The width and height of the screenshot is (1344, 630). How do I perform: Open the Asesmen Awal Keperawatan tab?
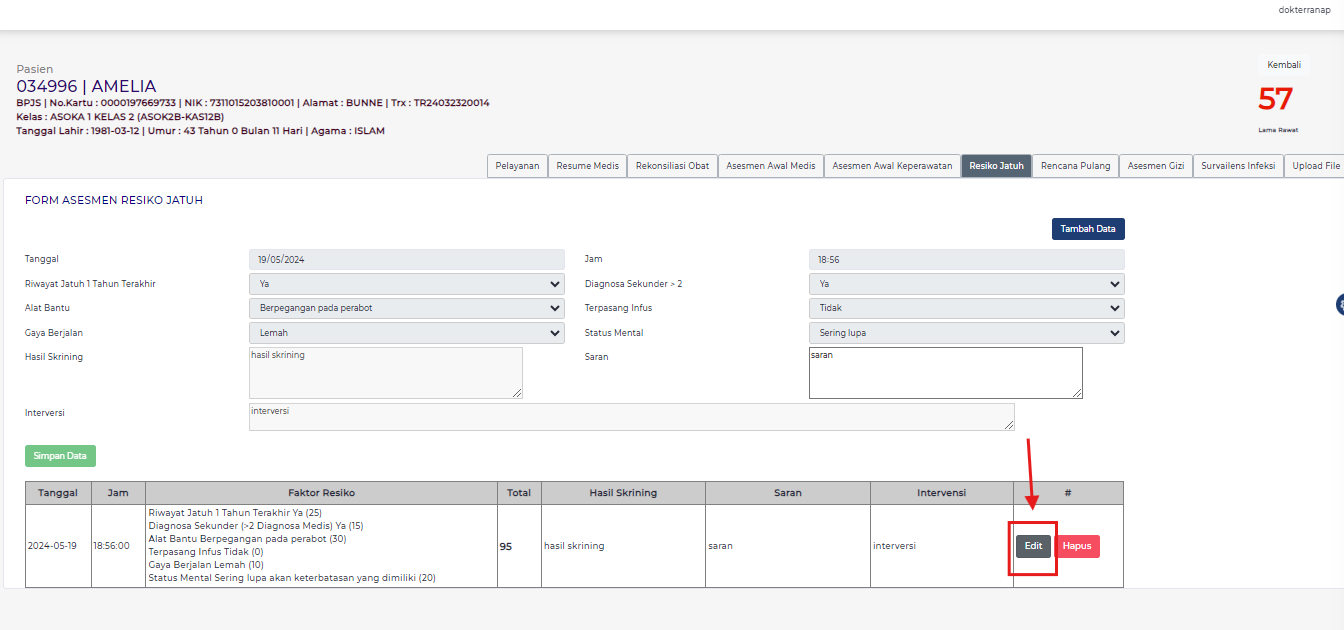point(892,165)
